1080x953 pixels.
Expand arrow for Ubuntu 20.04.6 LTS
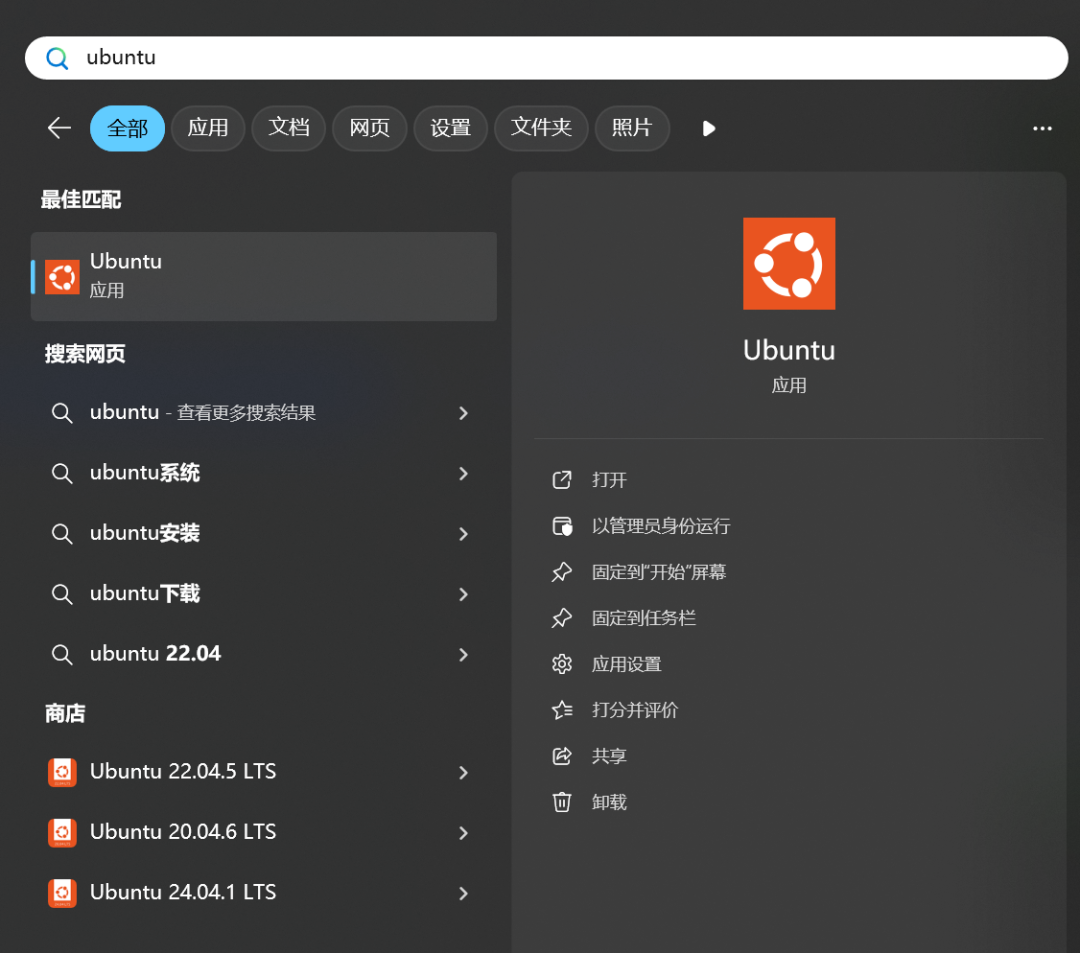pyautogui.click(x=464, y=833)
